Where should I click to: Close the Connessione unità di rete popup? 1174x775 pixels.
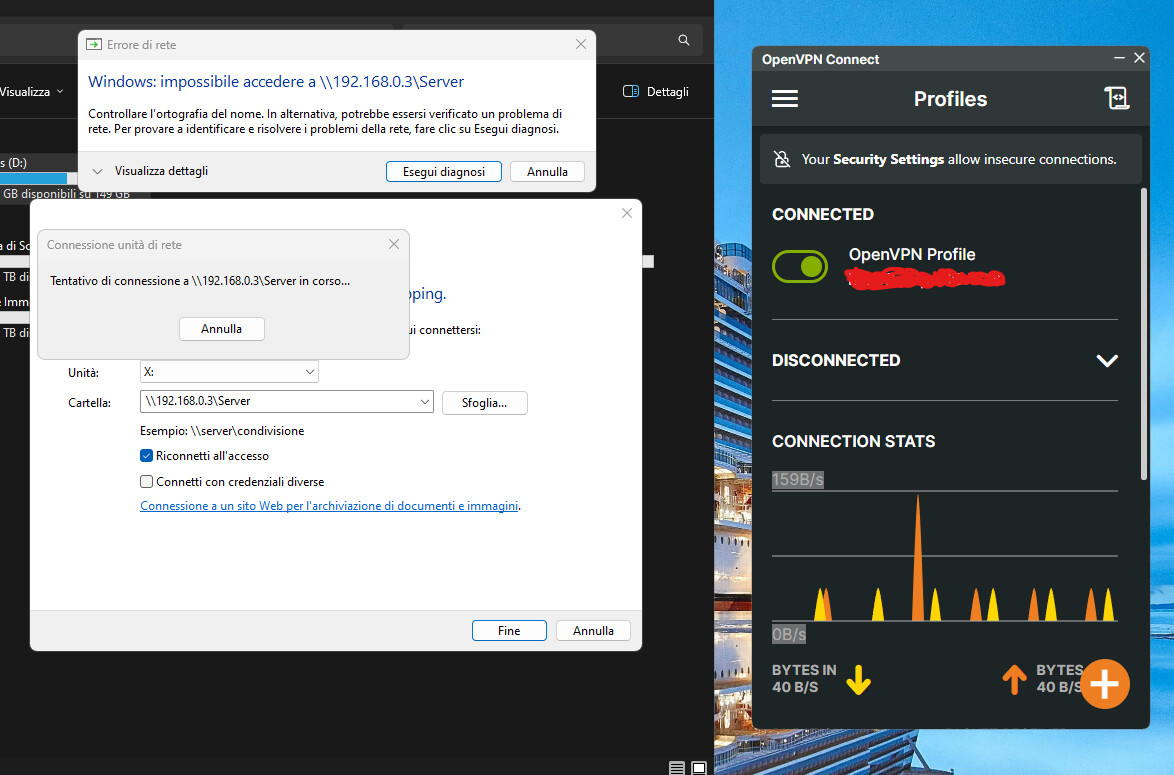tap(394, 244)
